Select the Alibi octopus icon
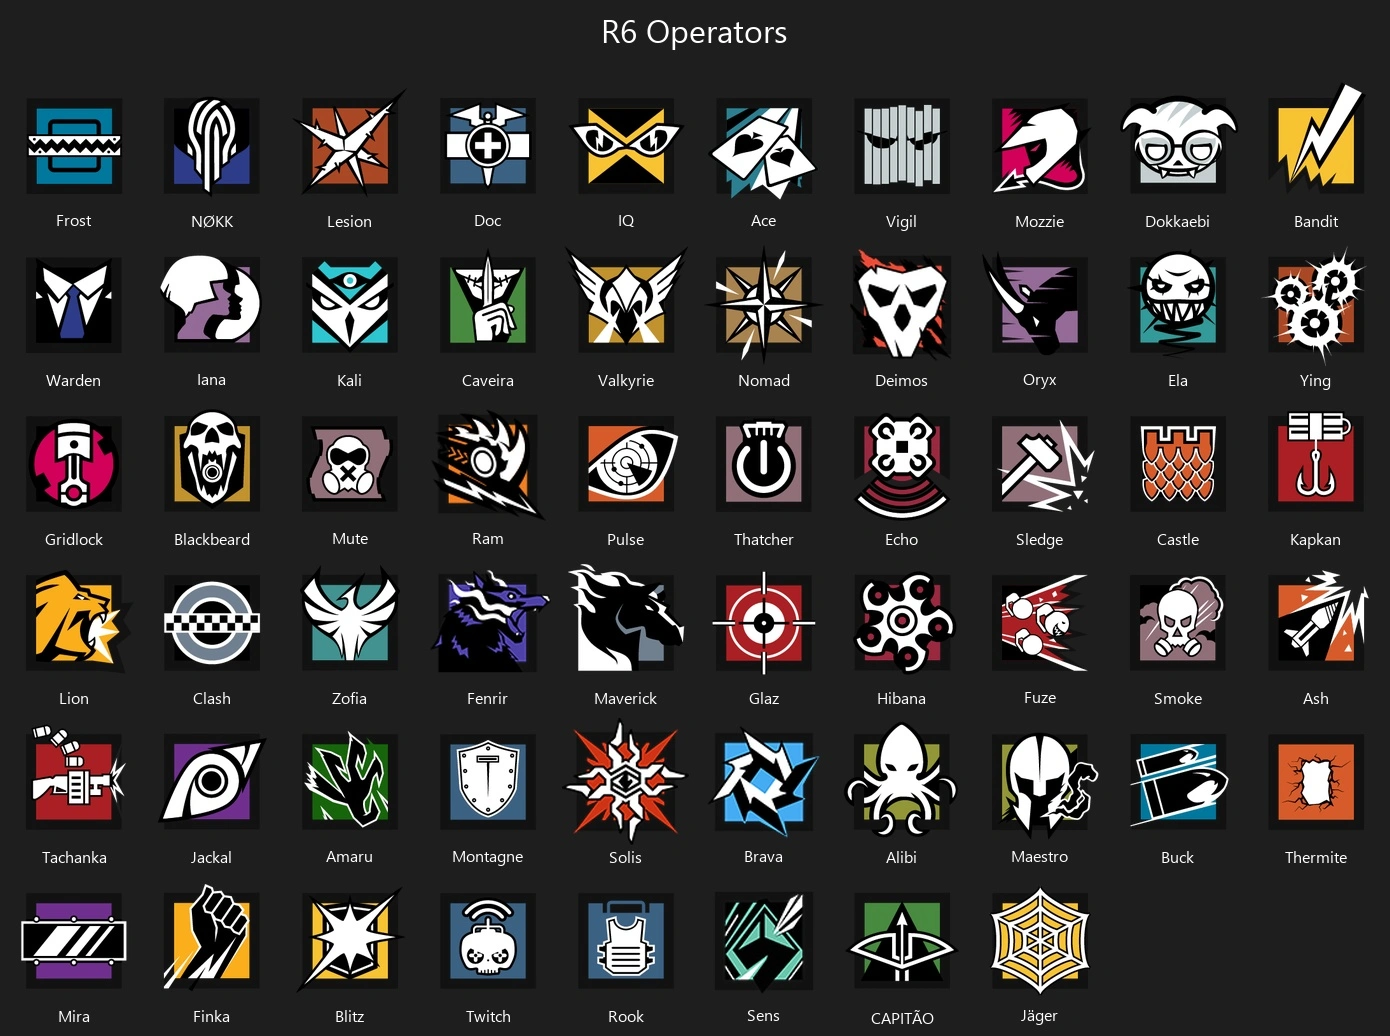Image resolution: width=1390 pixels, height=1036 pixels. (902, 782)
